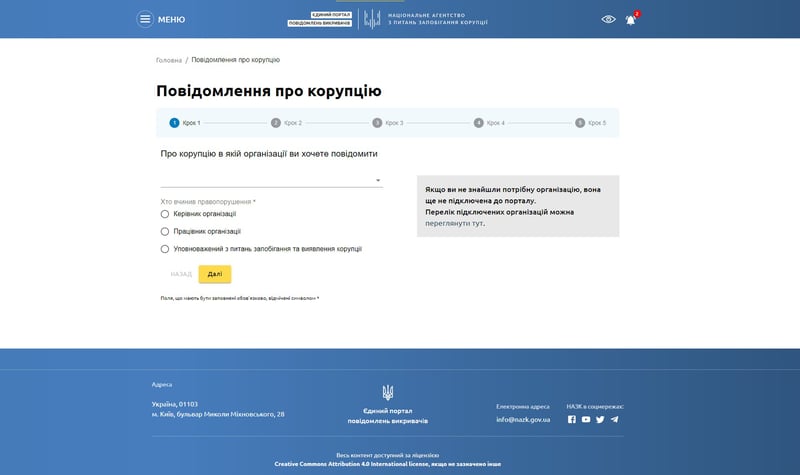Open the hamburger МЕНЮ icon
This screenshot has width=800, height=475.
(x=146, y=19)
